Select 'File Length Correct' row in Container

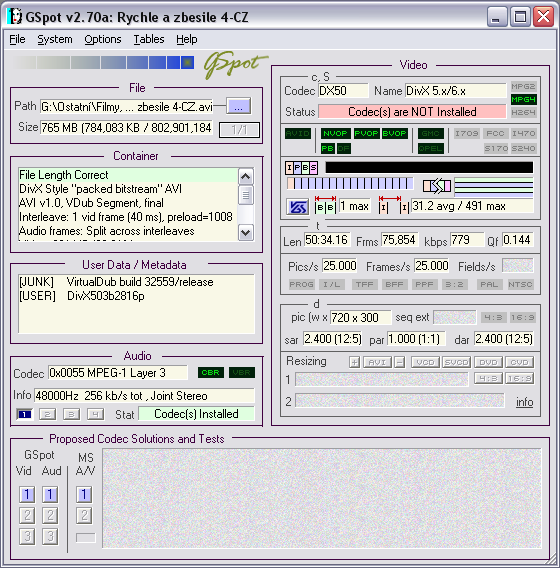(128, 175)
